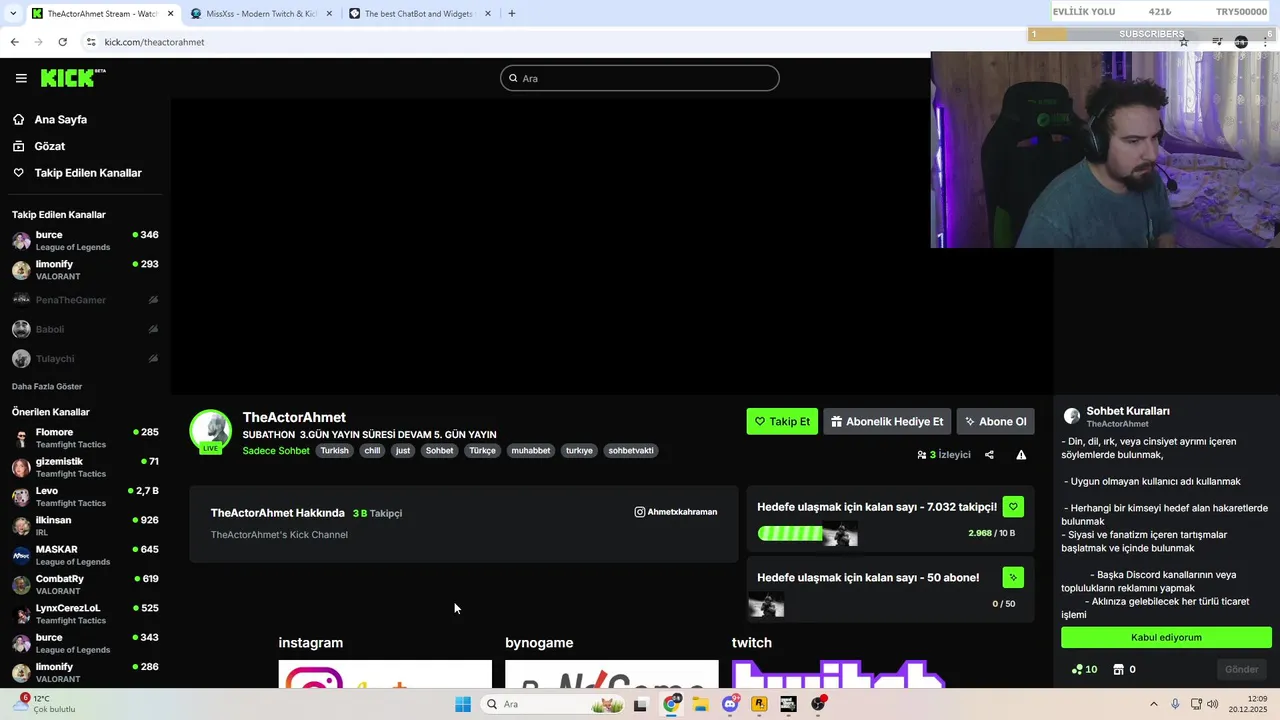The height and width of the screenshot is (720, 1280).
Task: Open recommended channel ilkinsan
Action: [85, 526]
